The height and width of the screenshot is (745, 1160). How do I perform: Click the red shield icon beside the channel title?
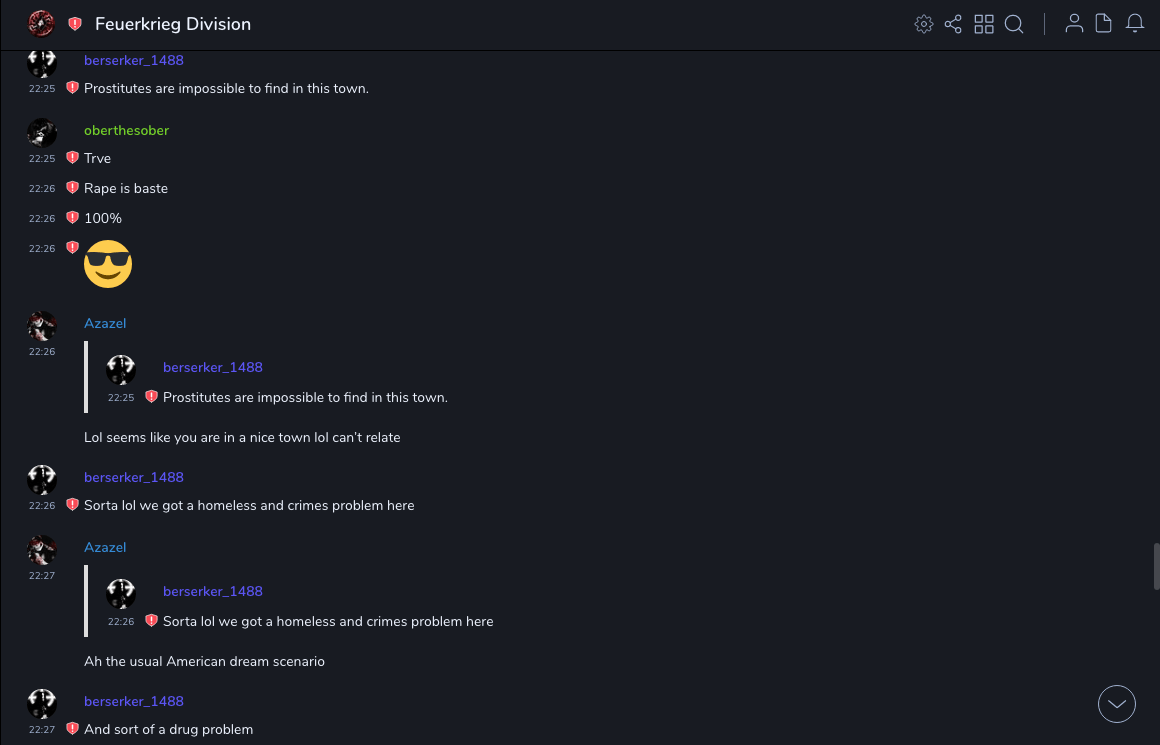pos(75,24)
